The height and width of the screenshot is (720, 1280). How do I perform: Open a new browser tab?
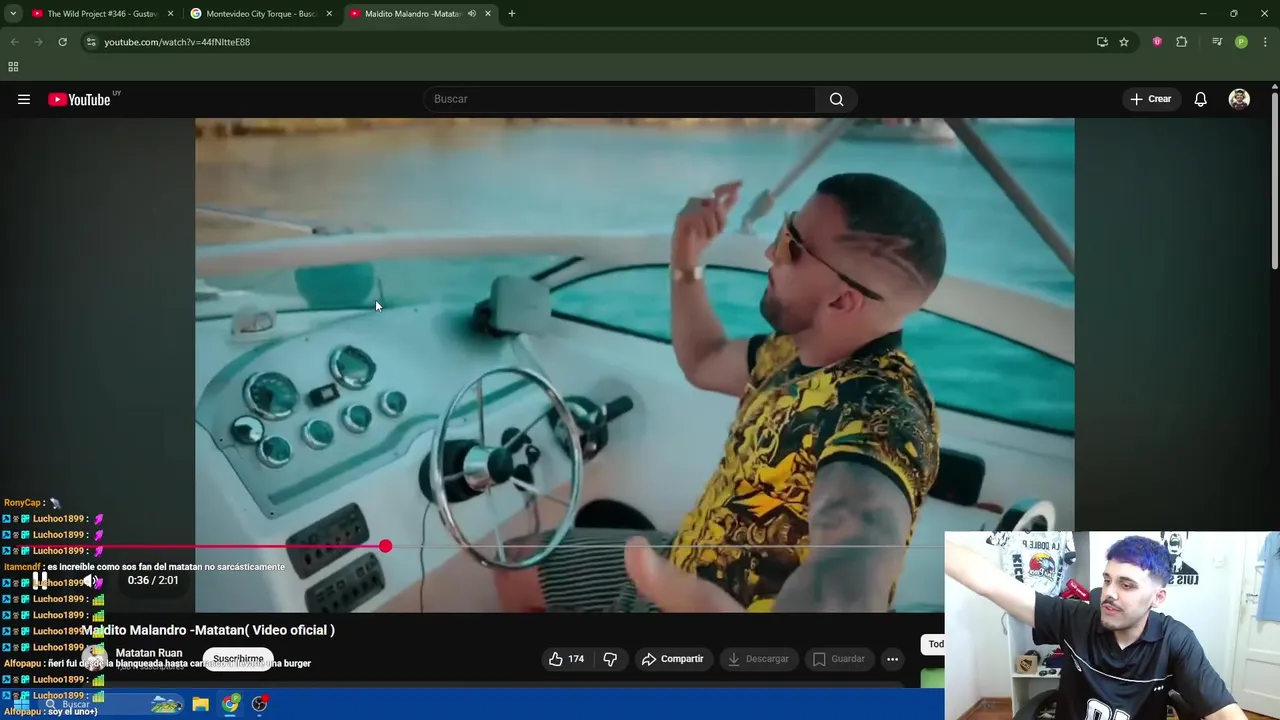coord(511,14)
